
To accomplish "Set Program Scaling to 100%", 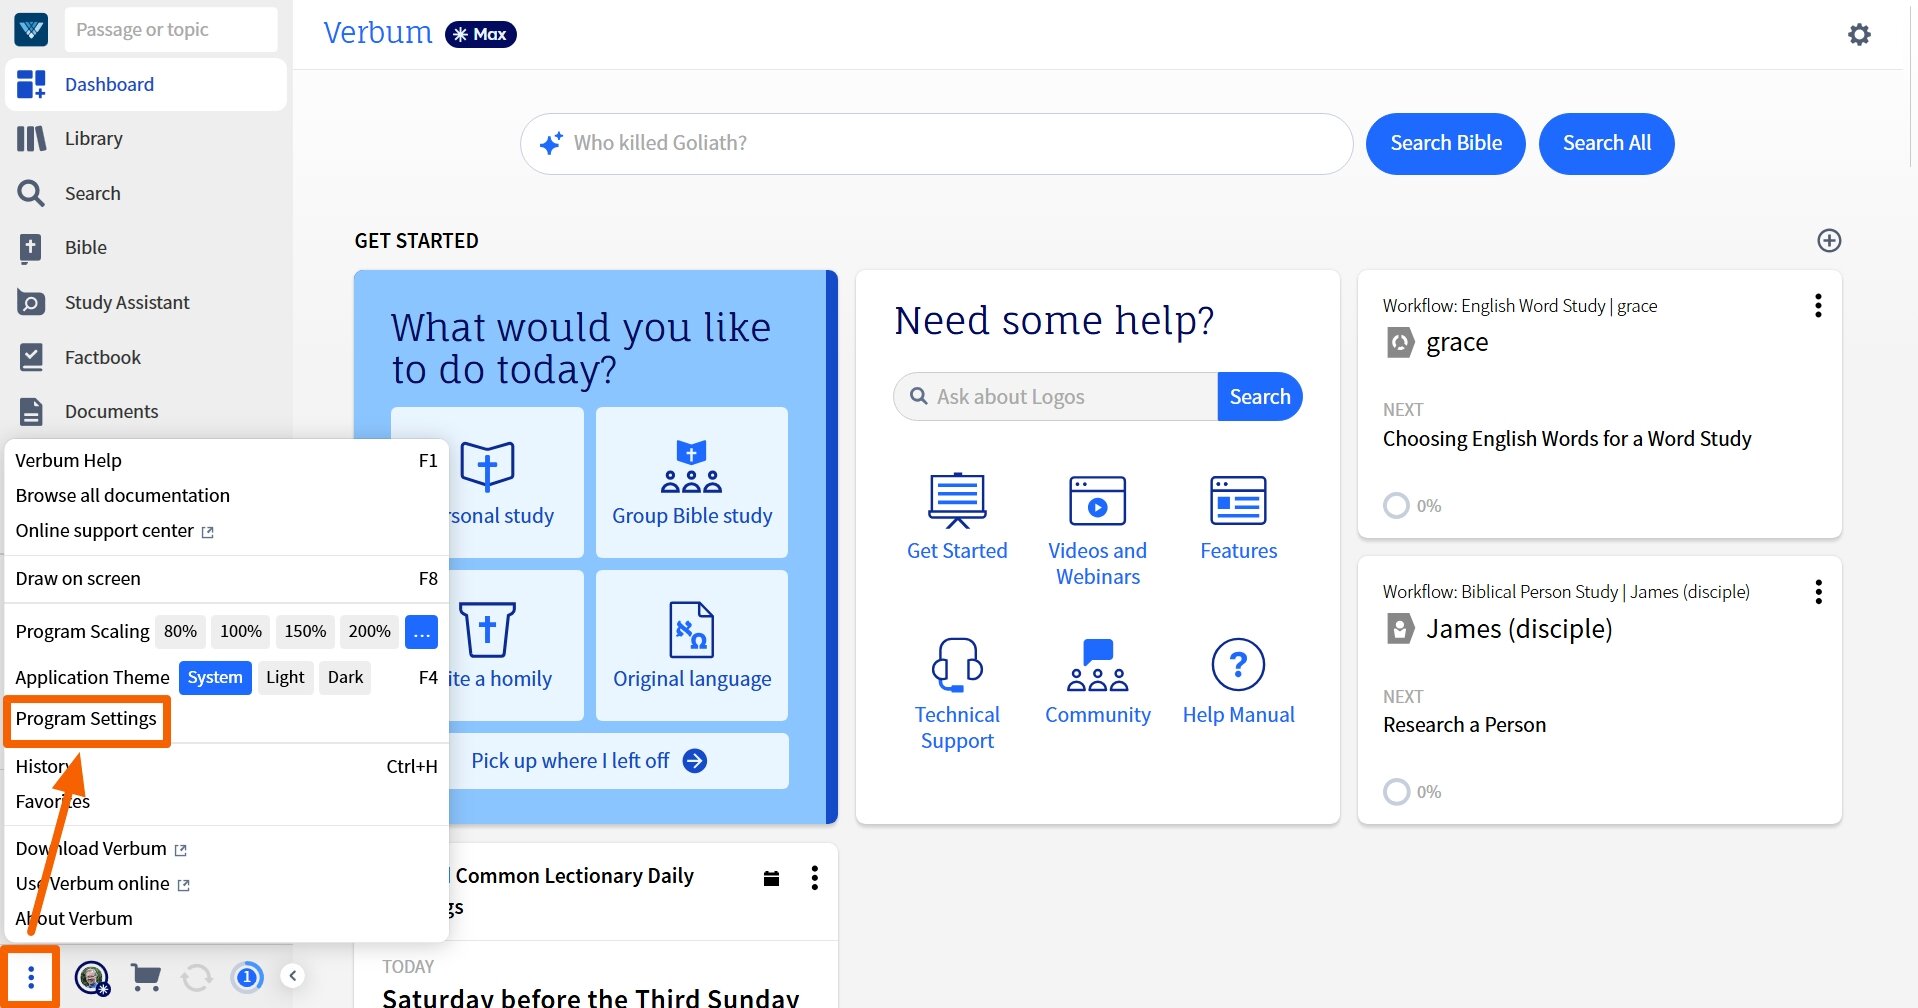I will 241,631.
